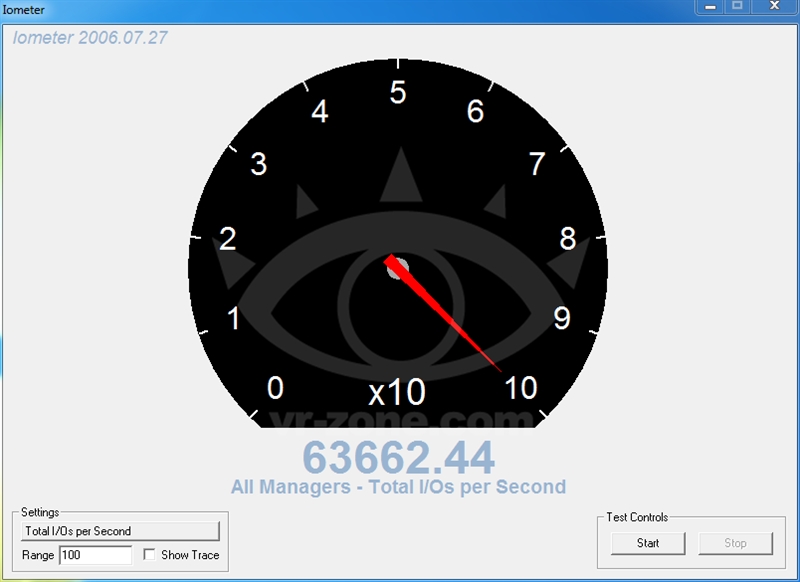Maximize the Iometer window

[x=737, y=7]
